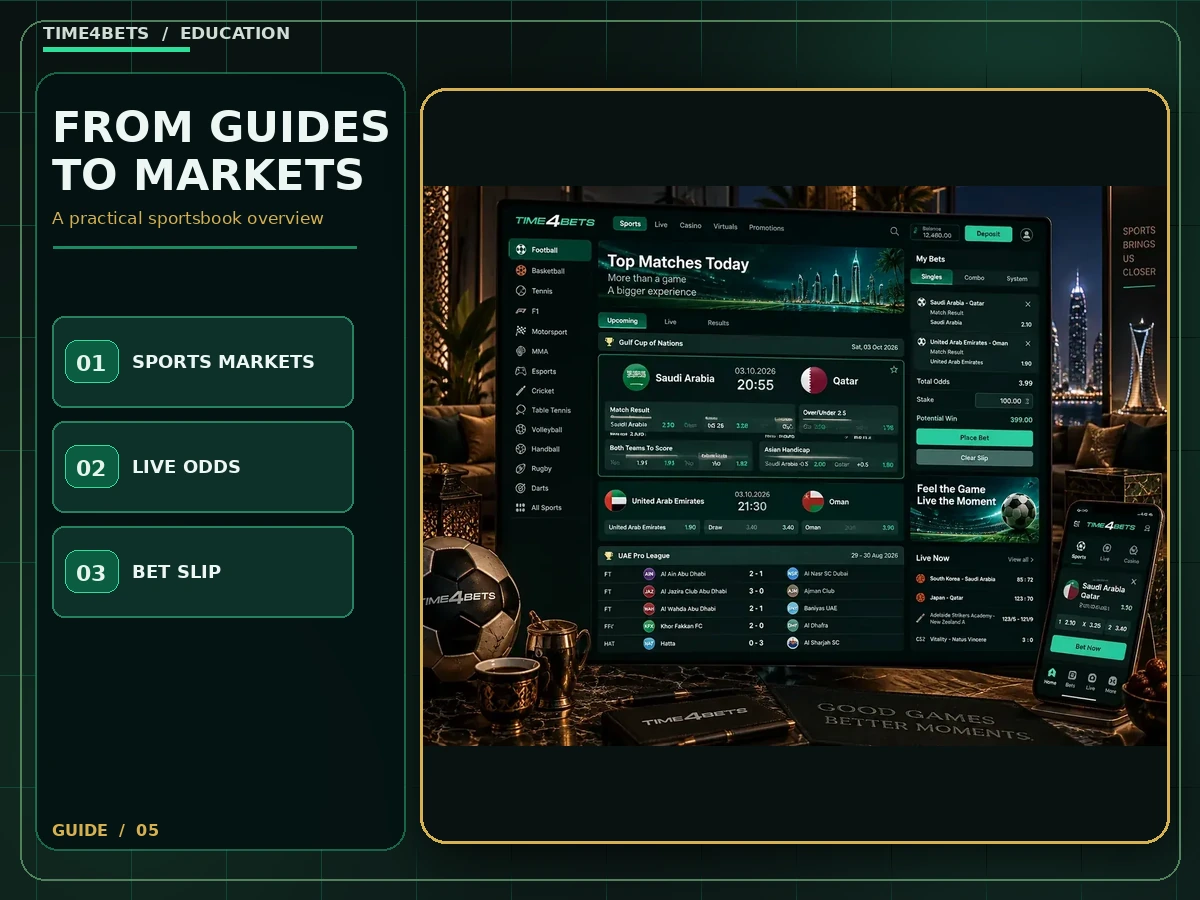Select the Results matches tab

click(718, 323)
